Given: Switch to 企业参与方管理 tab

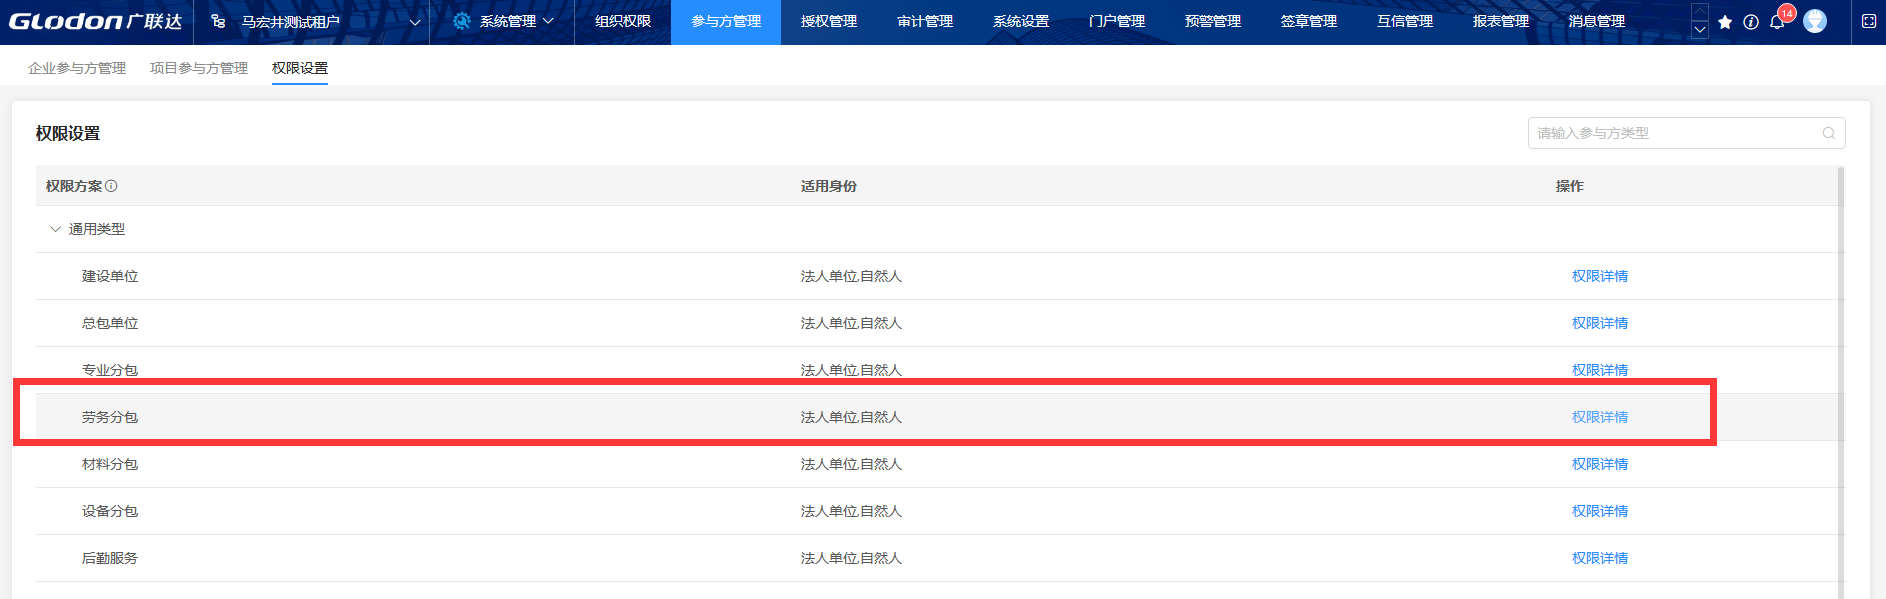Looking at the screenshot, I should pyautogui.click(x=77, y=68).
